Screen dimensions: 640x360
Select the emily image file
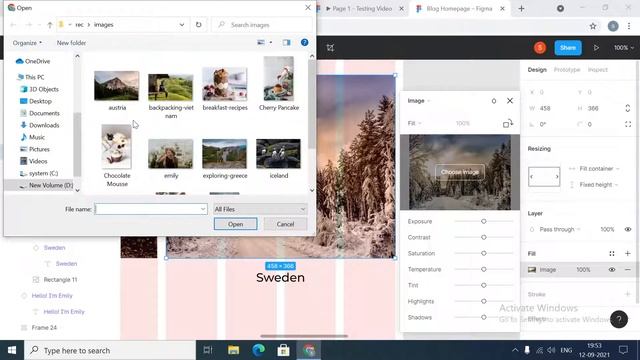(x=171, y=153)
